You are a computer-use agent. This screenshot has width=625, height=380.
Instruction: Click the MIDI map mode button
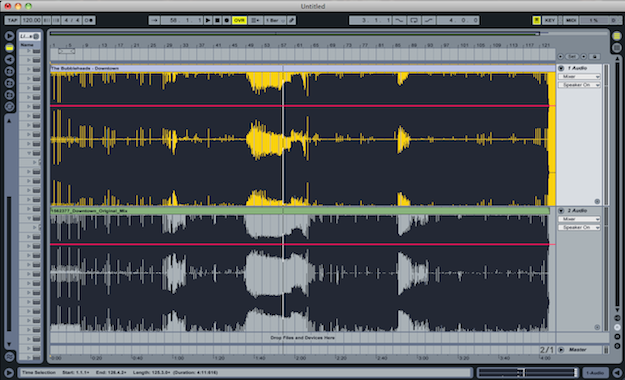click(x=571, y=20)
